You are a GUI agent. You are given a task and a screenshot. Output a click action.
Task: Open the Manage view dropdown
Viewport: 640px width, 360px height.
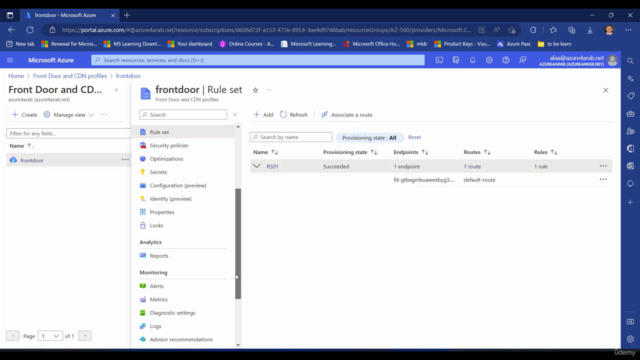click(x=69, y=115)
